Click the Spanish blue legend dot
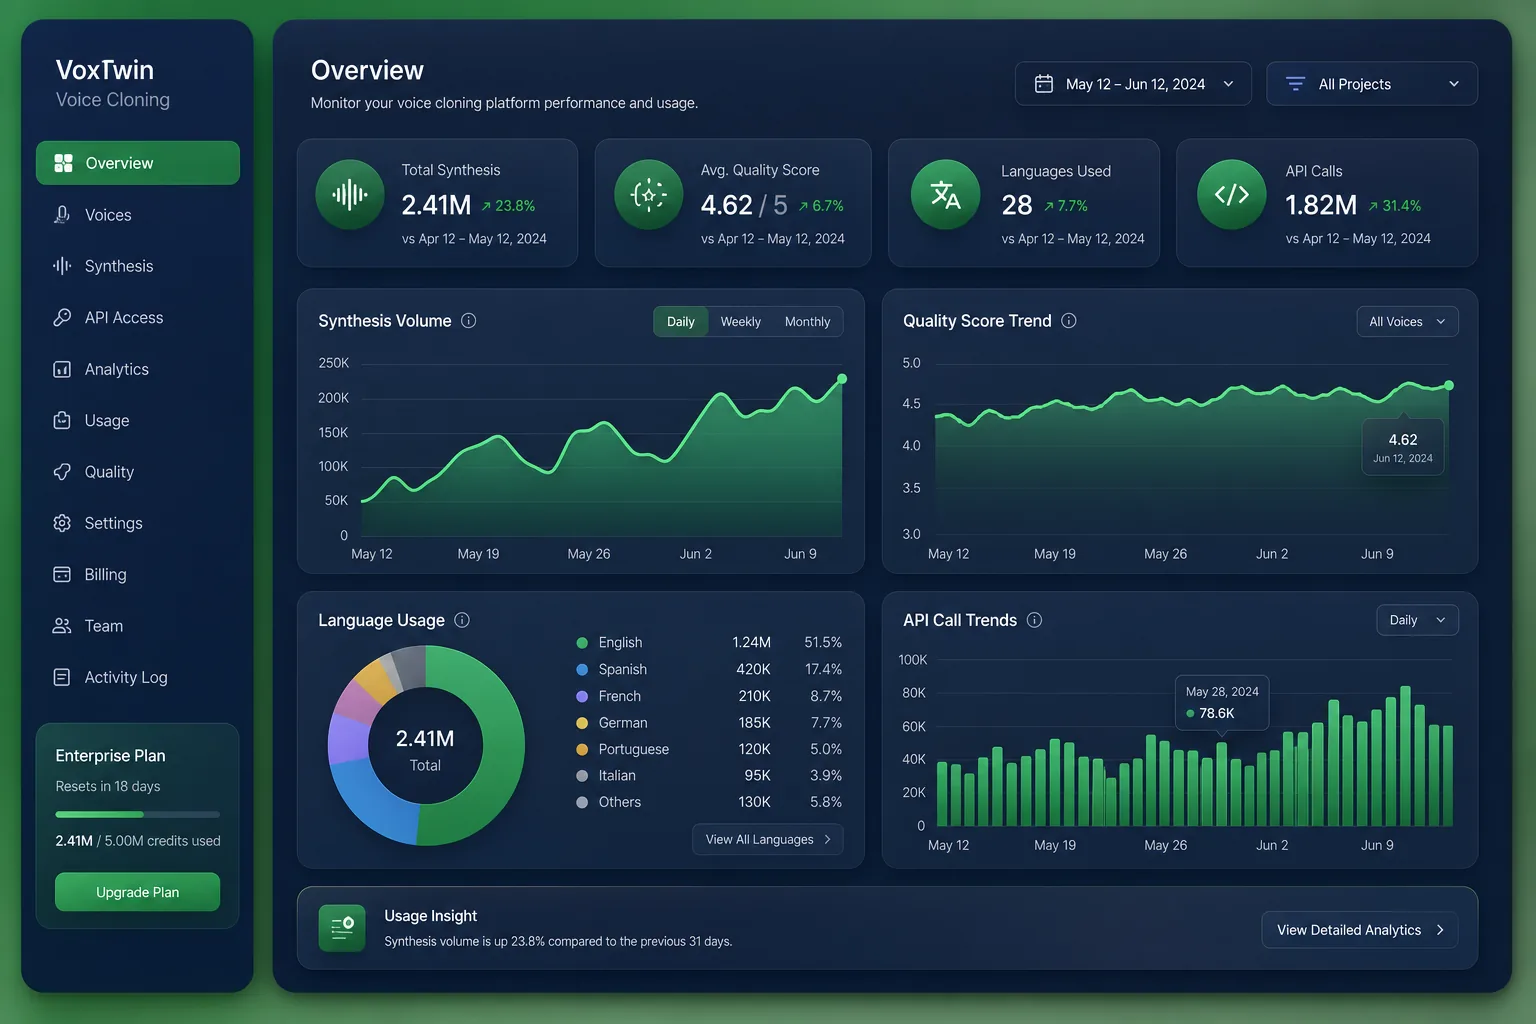Image resolution: width=1536 pixels, height=1024 pixels. [582, 669]
